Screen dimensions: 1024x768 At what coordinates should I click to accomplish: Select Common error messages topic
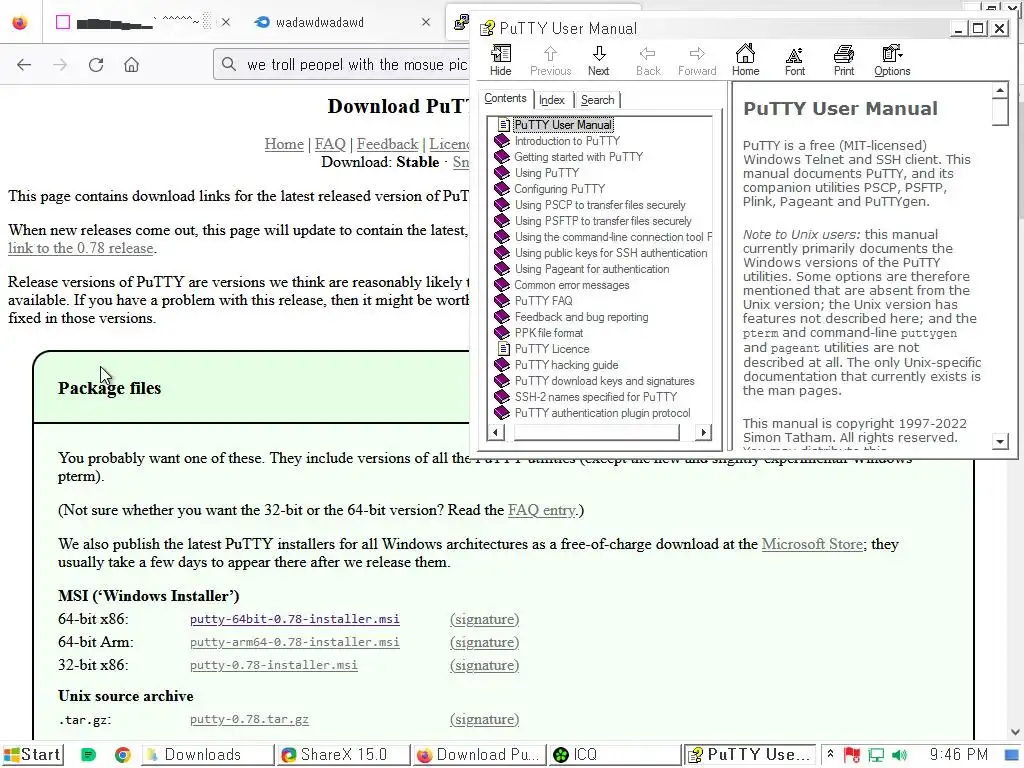click(571, 285)
